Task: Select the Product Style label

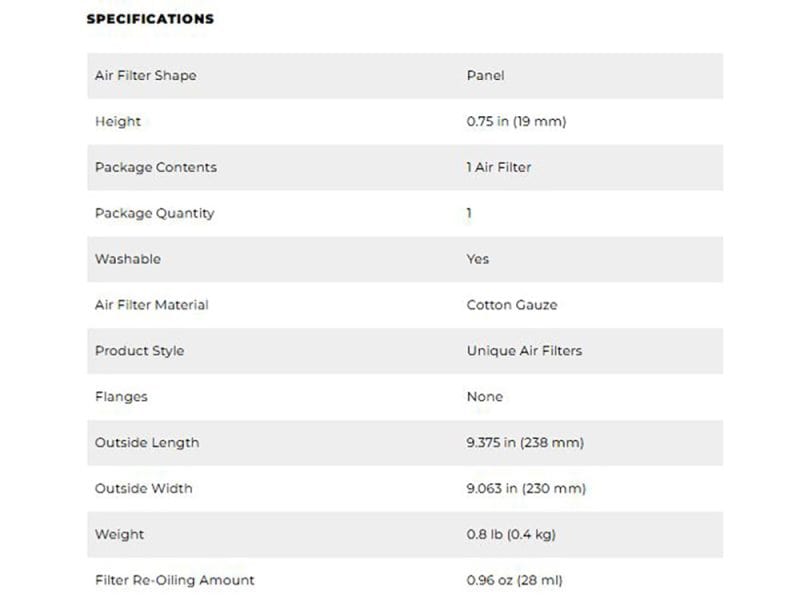Action: point(139,351)
